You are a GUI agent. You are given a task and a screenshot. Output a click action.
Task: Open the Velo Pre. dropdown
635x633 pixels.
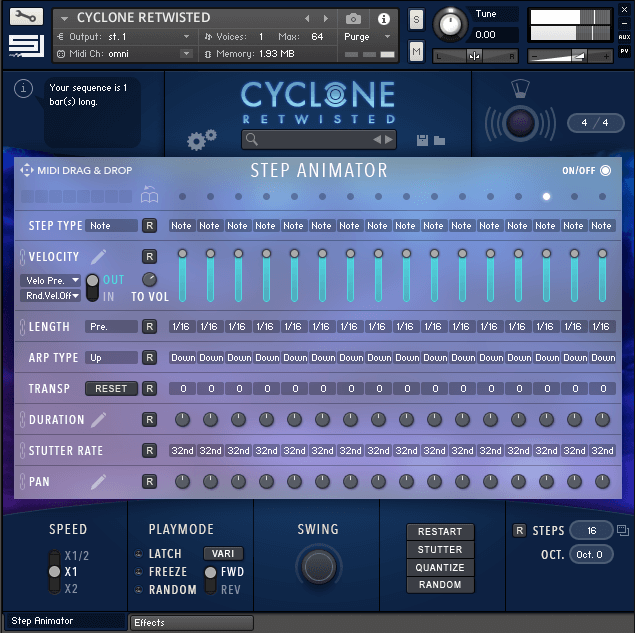(x=50, y=280)
